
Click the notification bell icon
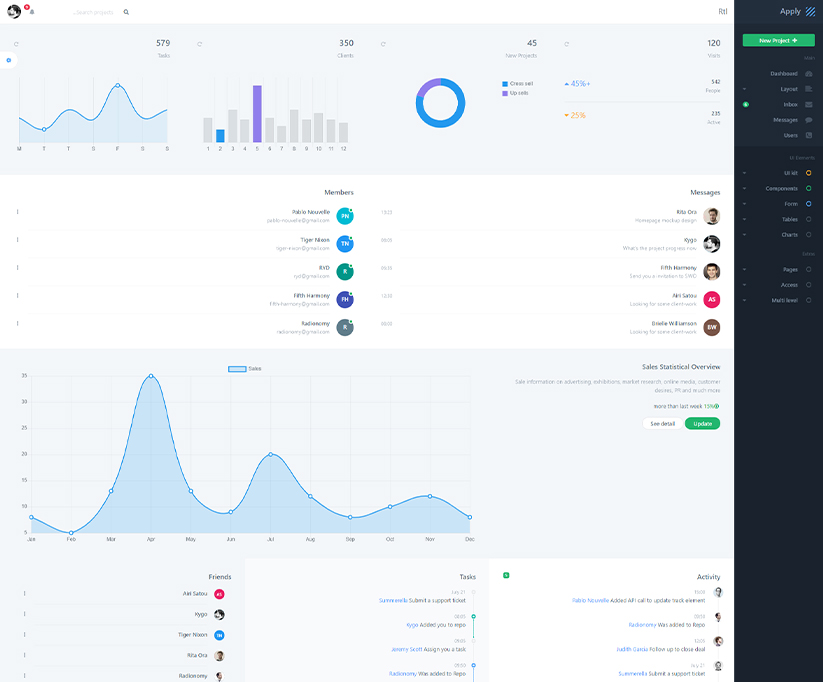[x=32, y=12]
